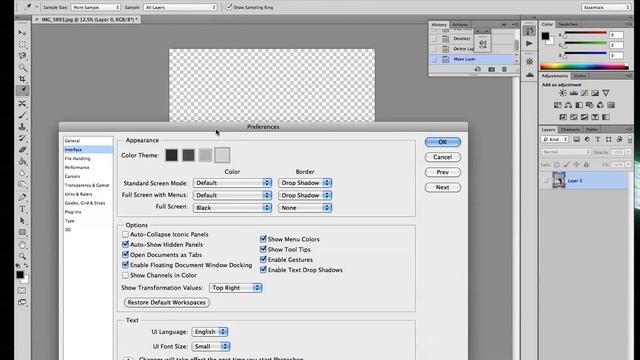Add a Curves adjustment
The image size is (640, 360).
coord(584,93)
